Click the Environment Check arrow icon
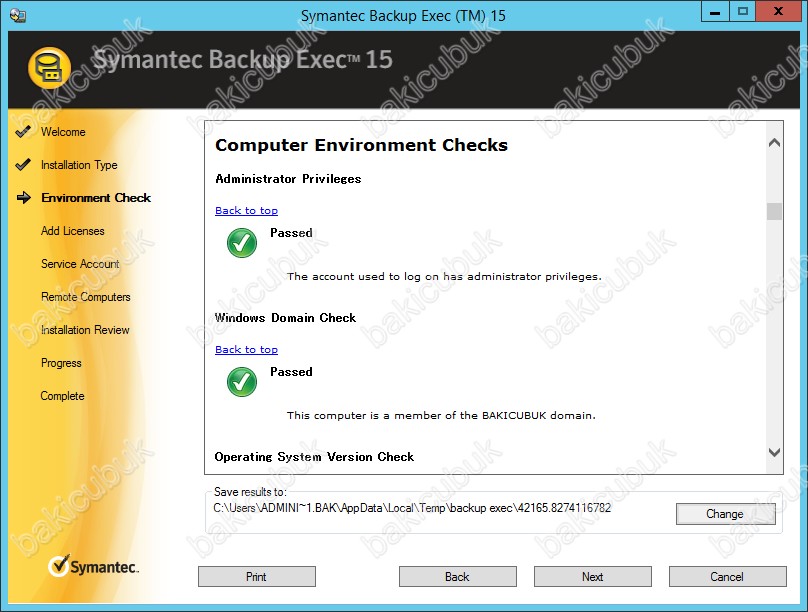The height and width of the screenshot is (612, 808). coord(24,197)
